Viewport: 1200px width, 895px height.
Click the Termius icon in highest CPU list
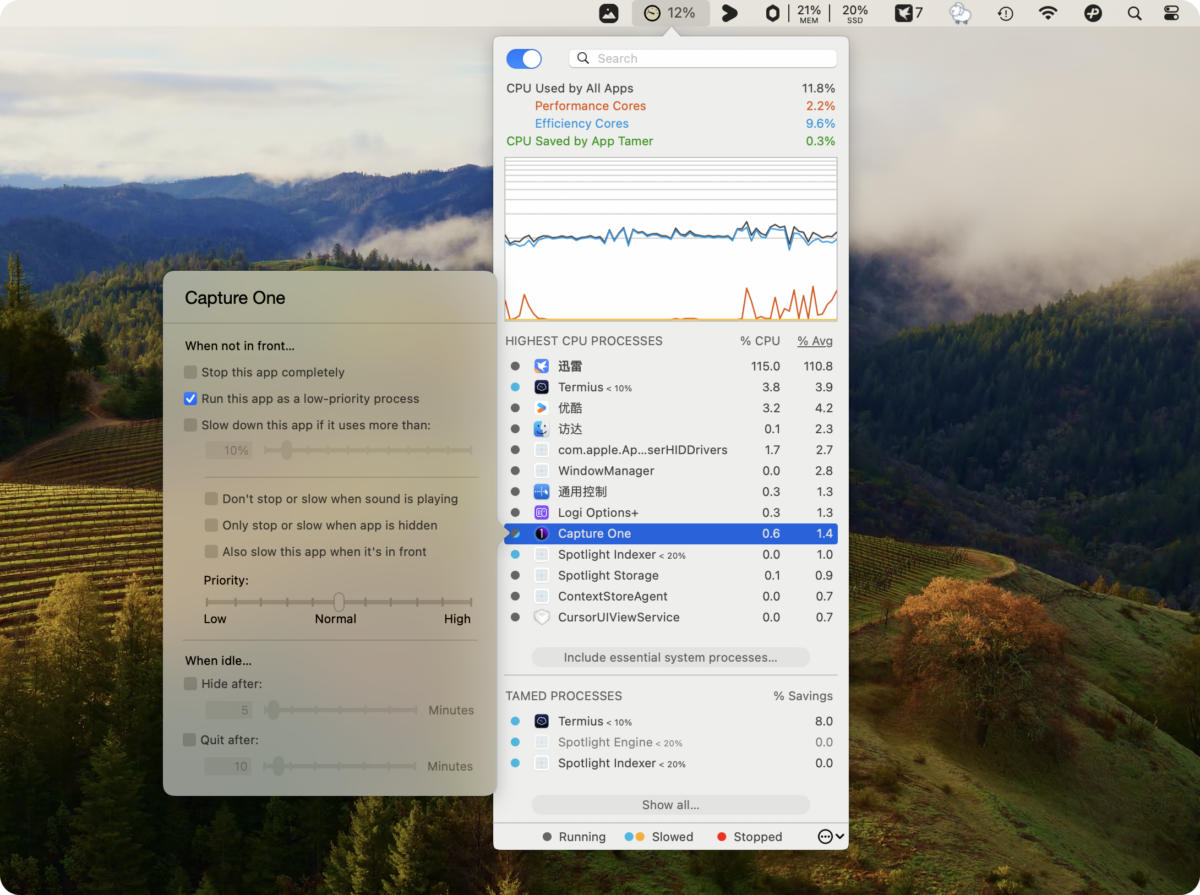click(x=541, y=387)
